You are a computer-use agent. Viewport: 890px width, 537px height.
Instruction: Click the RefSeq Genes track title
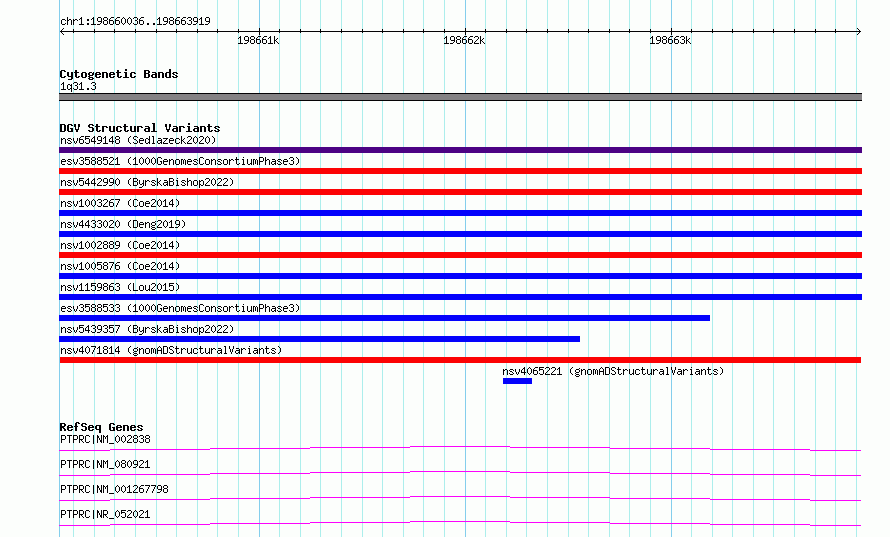(x=101, y=427)
